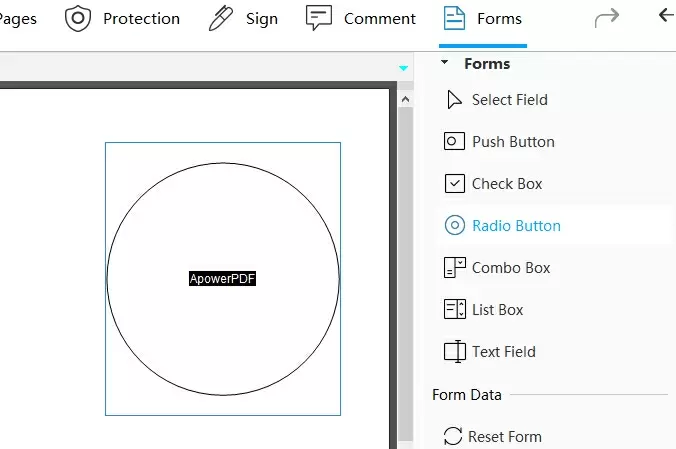Click the Reset Form circular arrows icon

453,436
